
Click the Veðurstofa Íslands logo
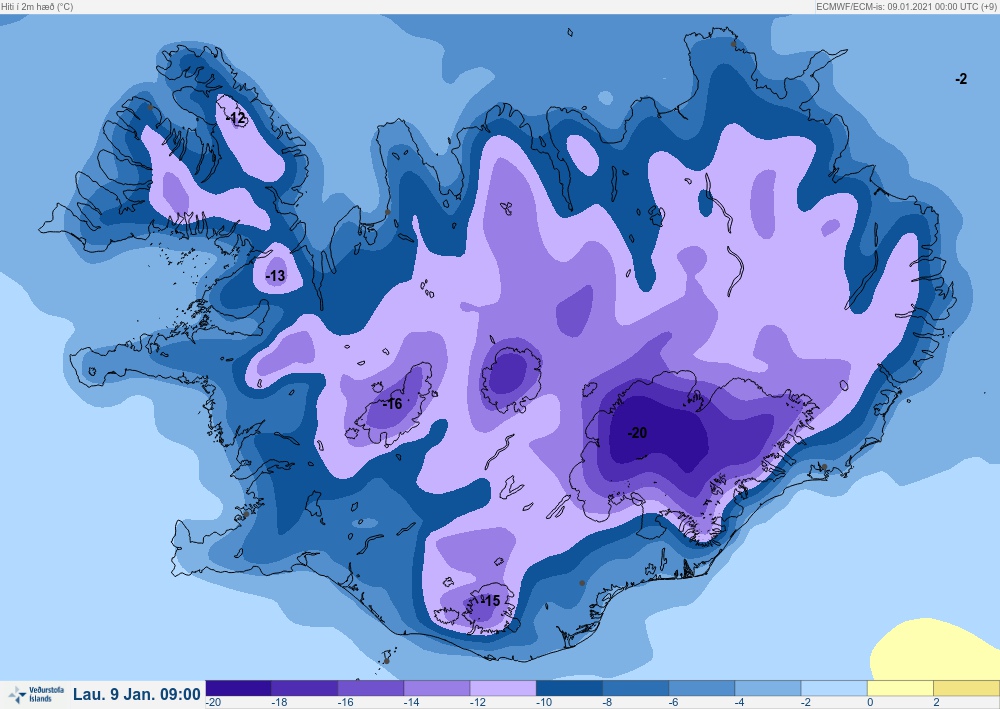[x=36, y=694]
